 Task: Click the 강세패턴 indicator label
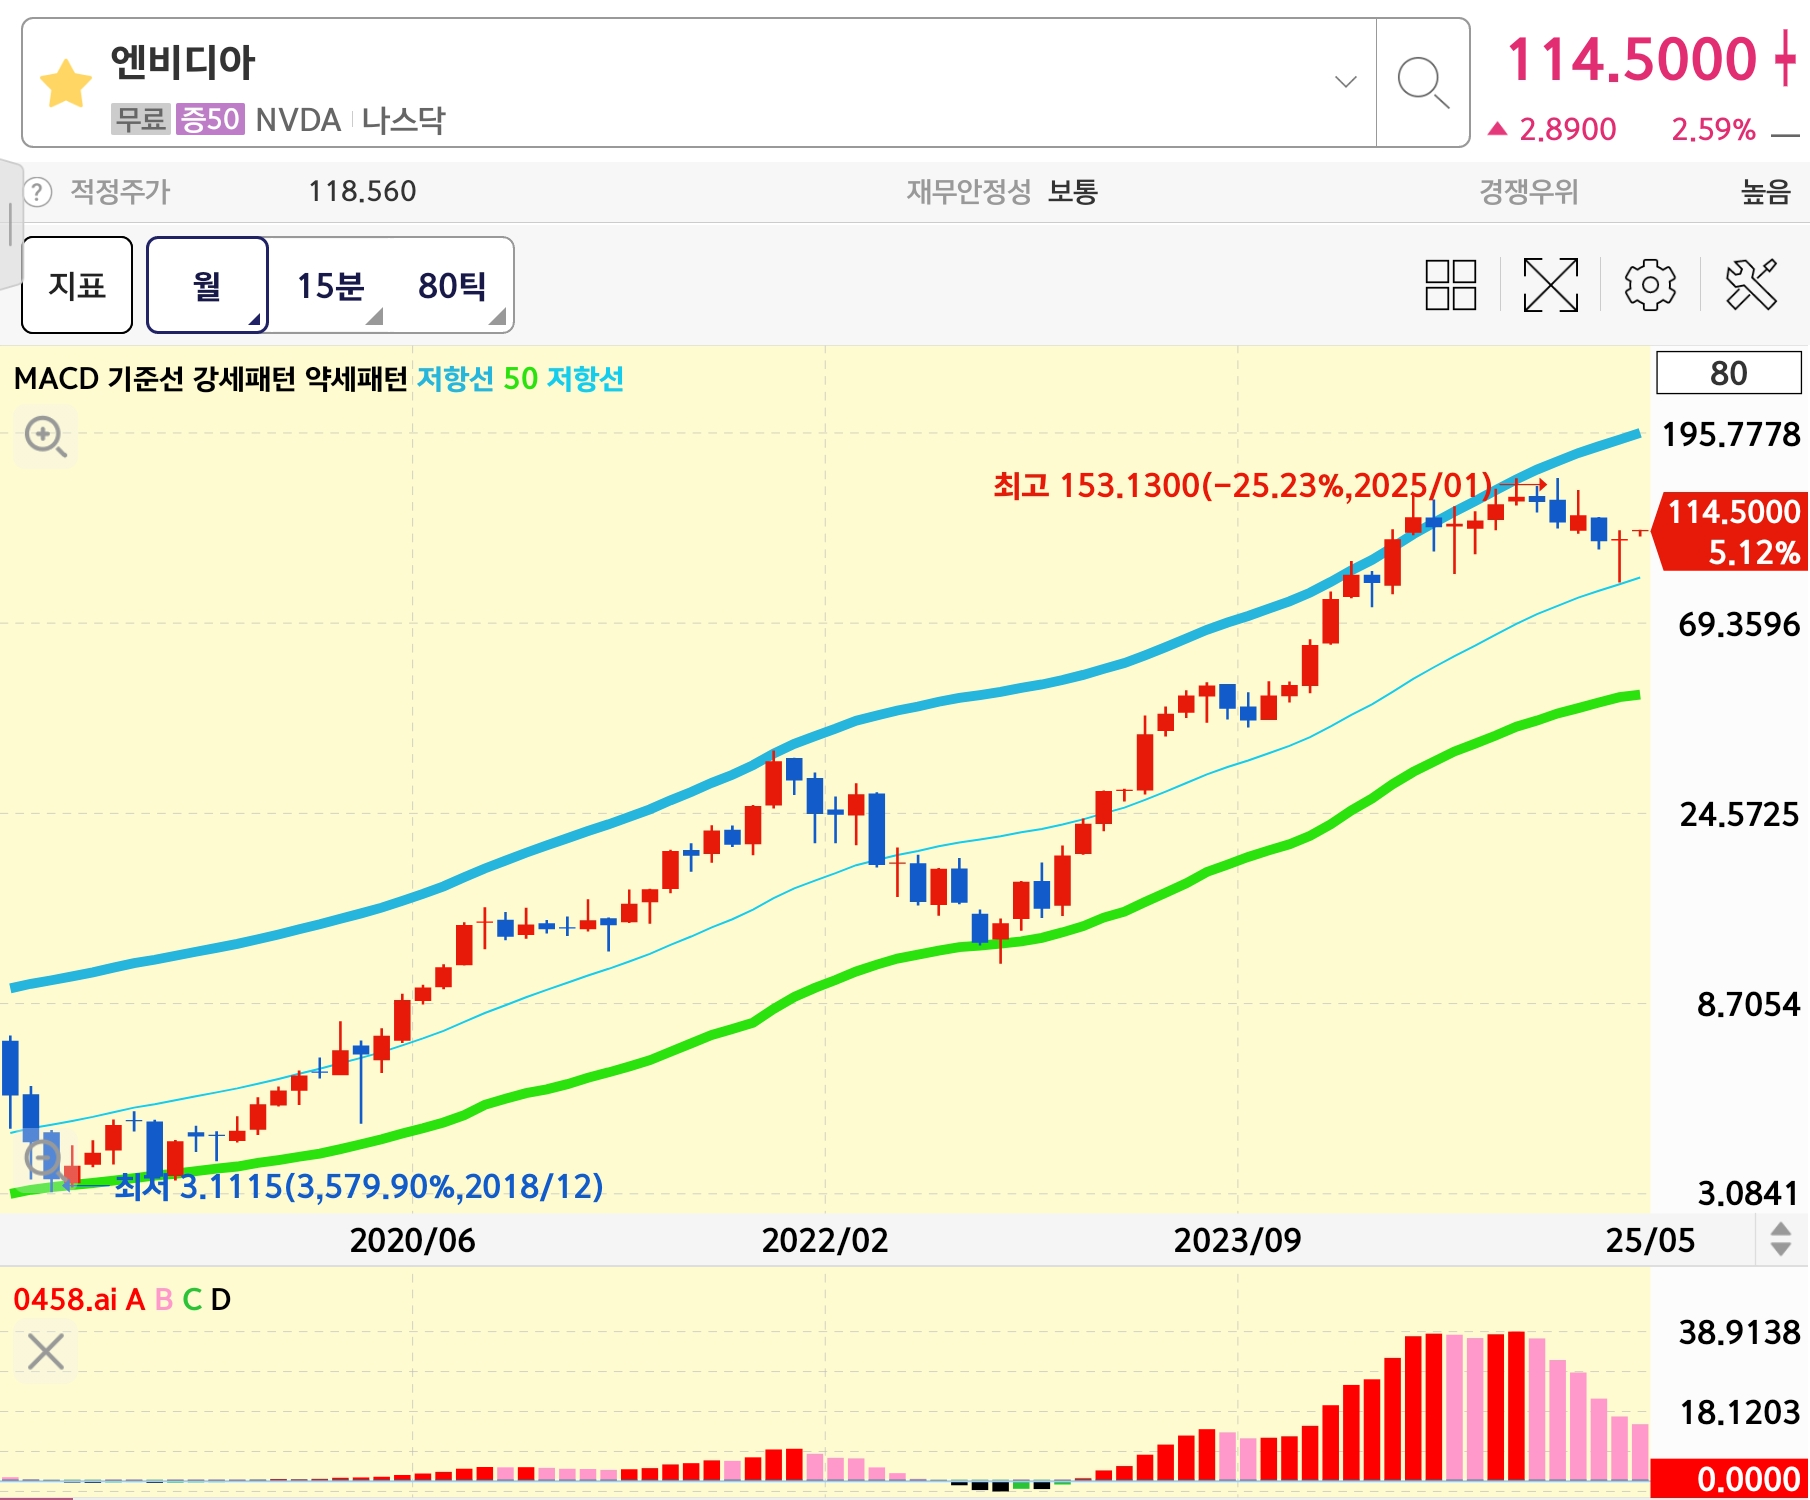[245, 378]
